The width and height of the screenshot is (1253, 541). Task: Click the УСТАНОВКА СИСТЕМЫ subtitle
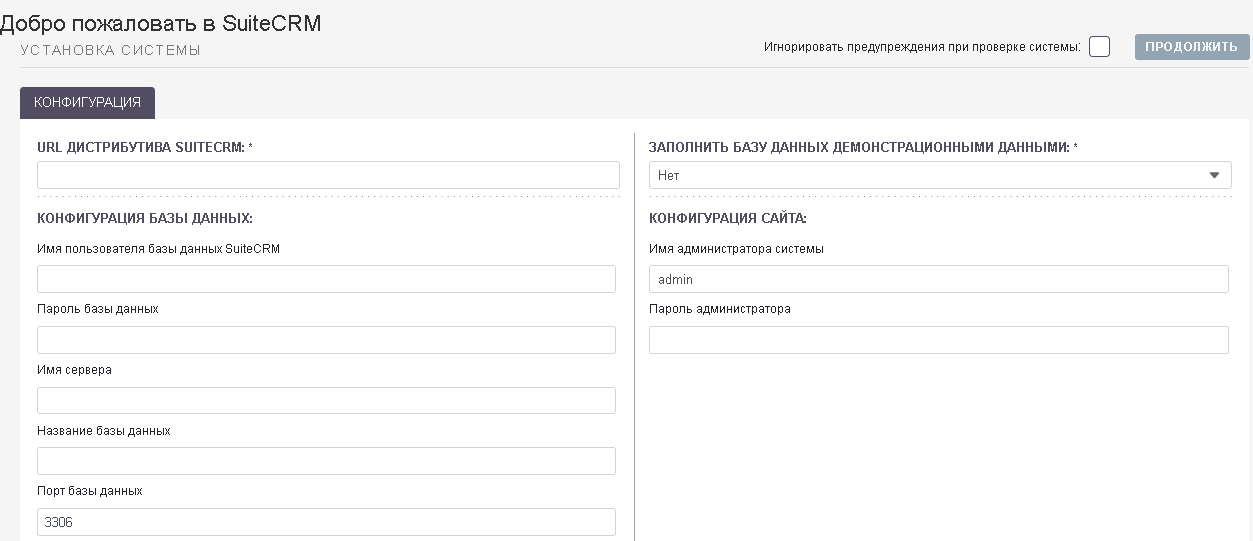click(111, 50)
